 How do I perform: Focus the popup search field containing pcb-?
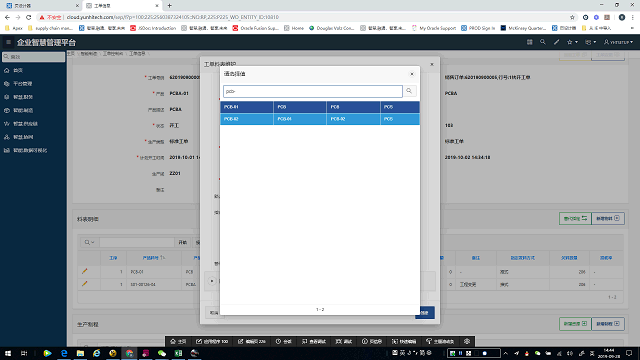(x=313, y=91)
